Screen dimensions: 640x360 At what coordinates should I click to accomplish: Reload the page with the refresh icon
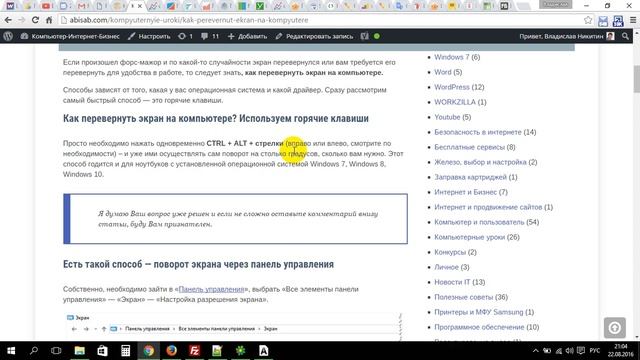[35, 20]
